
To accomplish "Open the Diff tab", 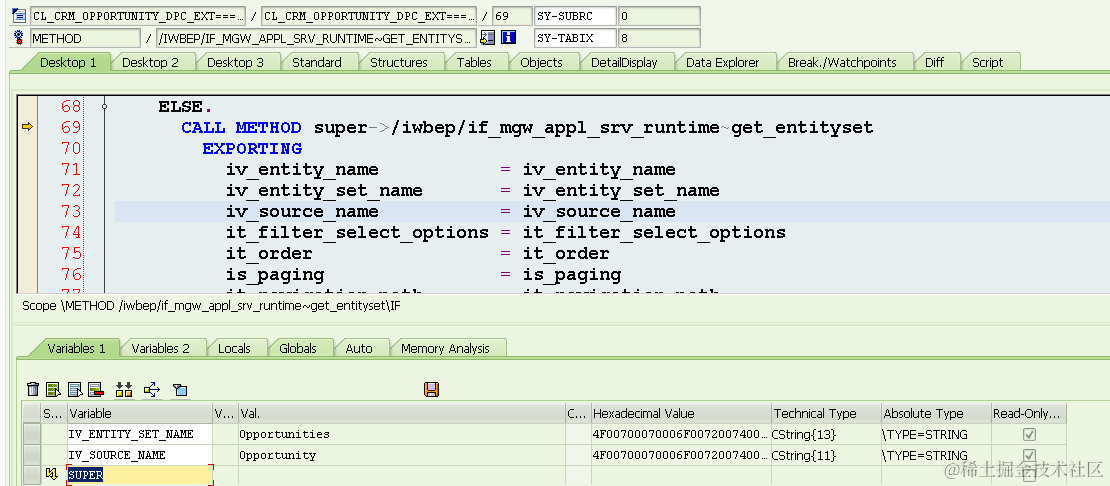I will (934, 62).
